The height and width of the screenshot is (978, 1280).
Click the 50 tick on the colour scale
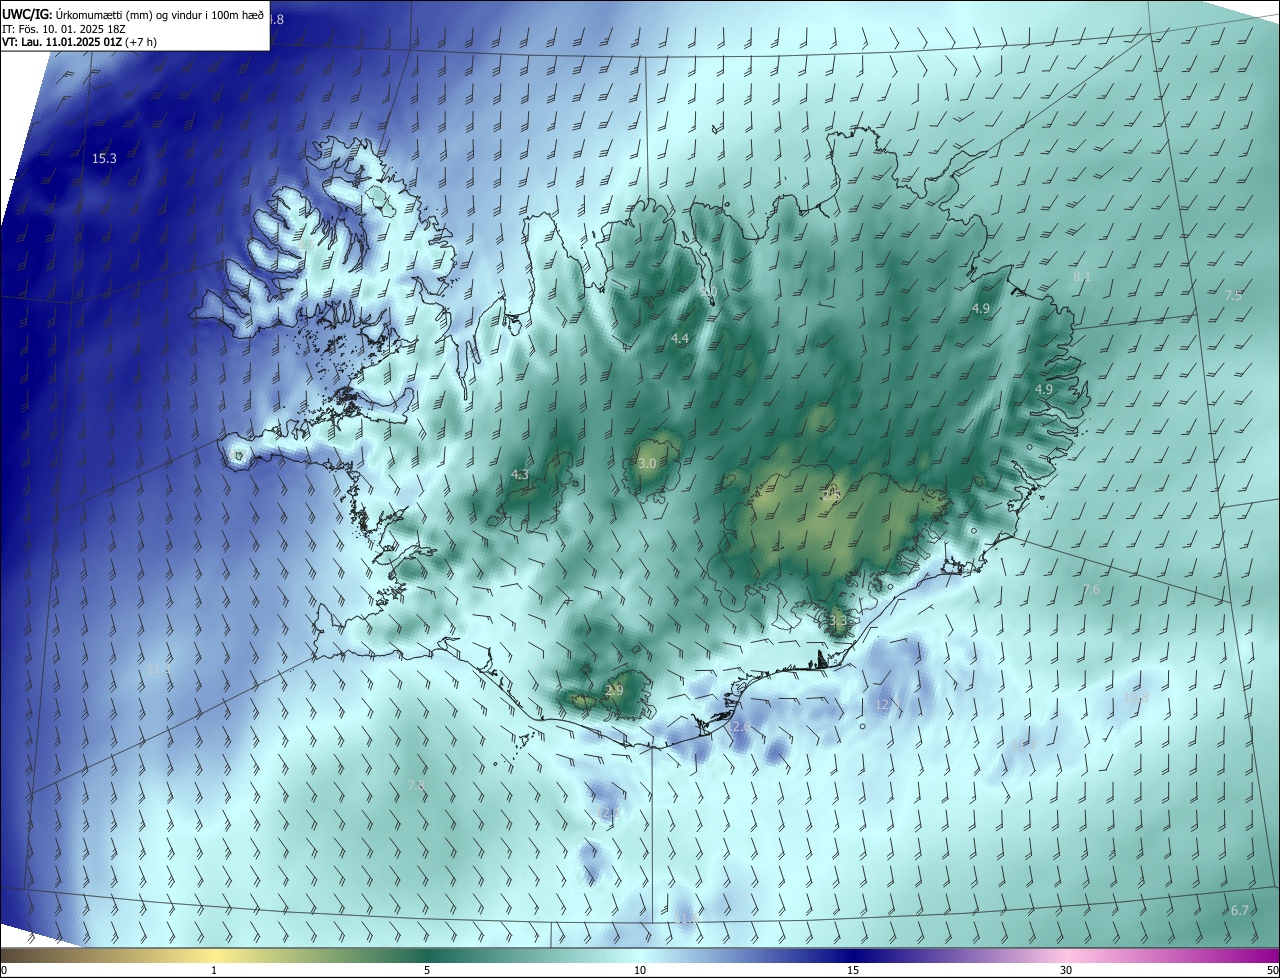[1272, 970]
